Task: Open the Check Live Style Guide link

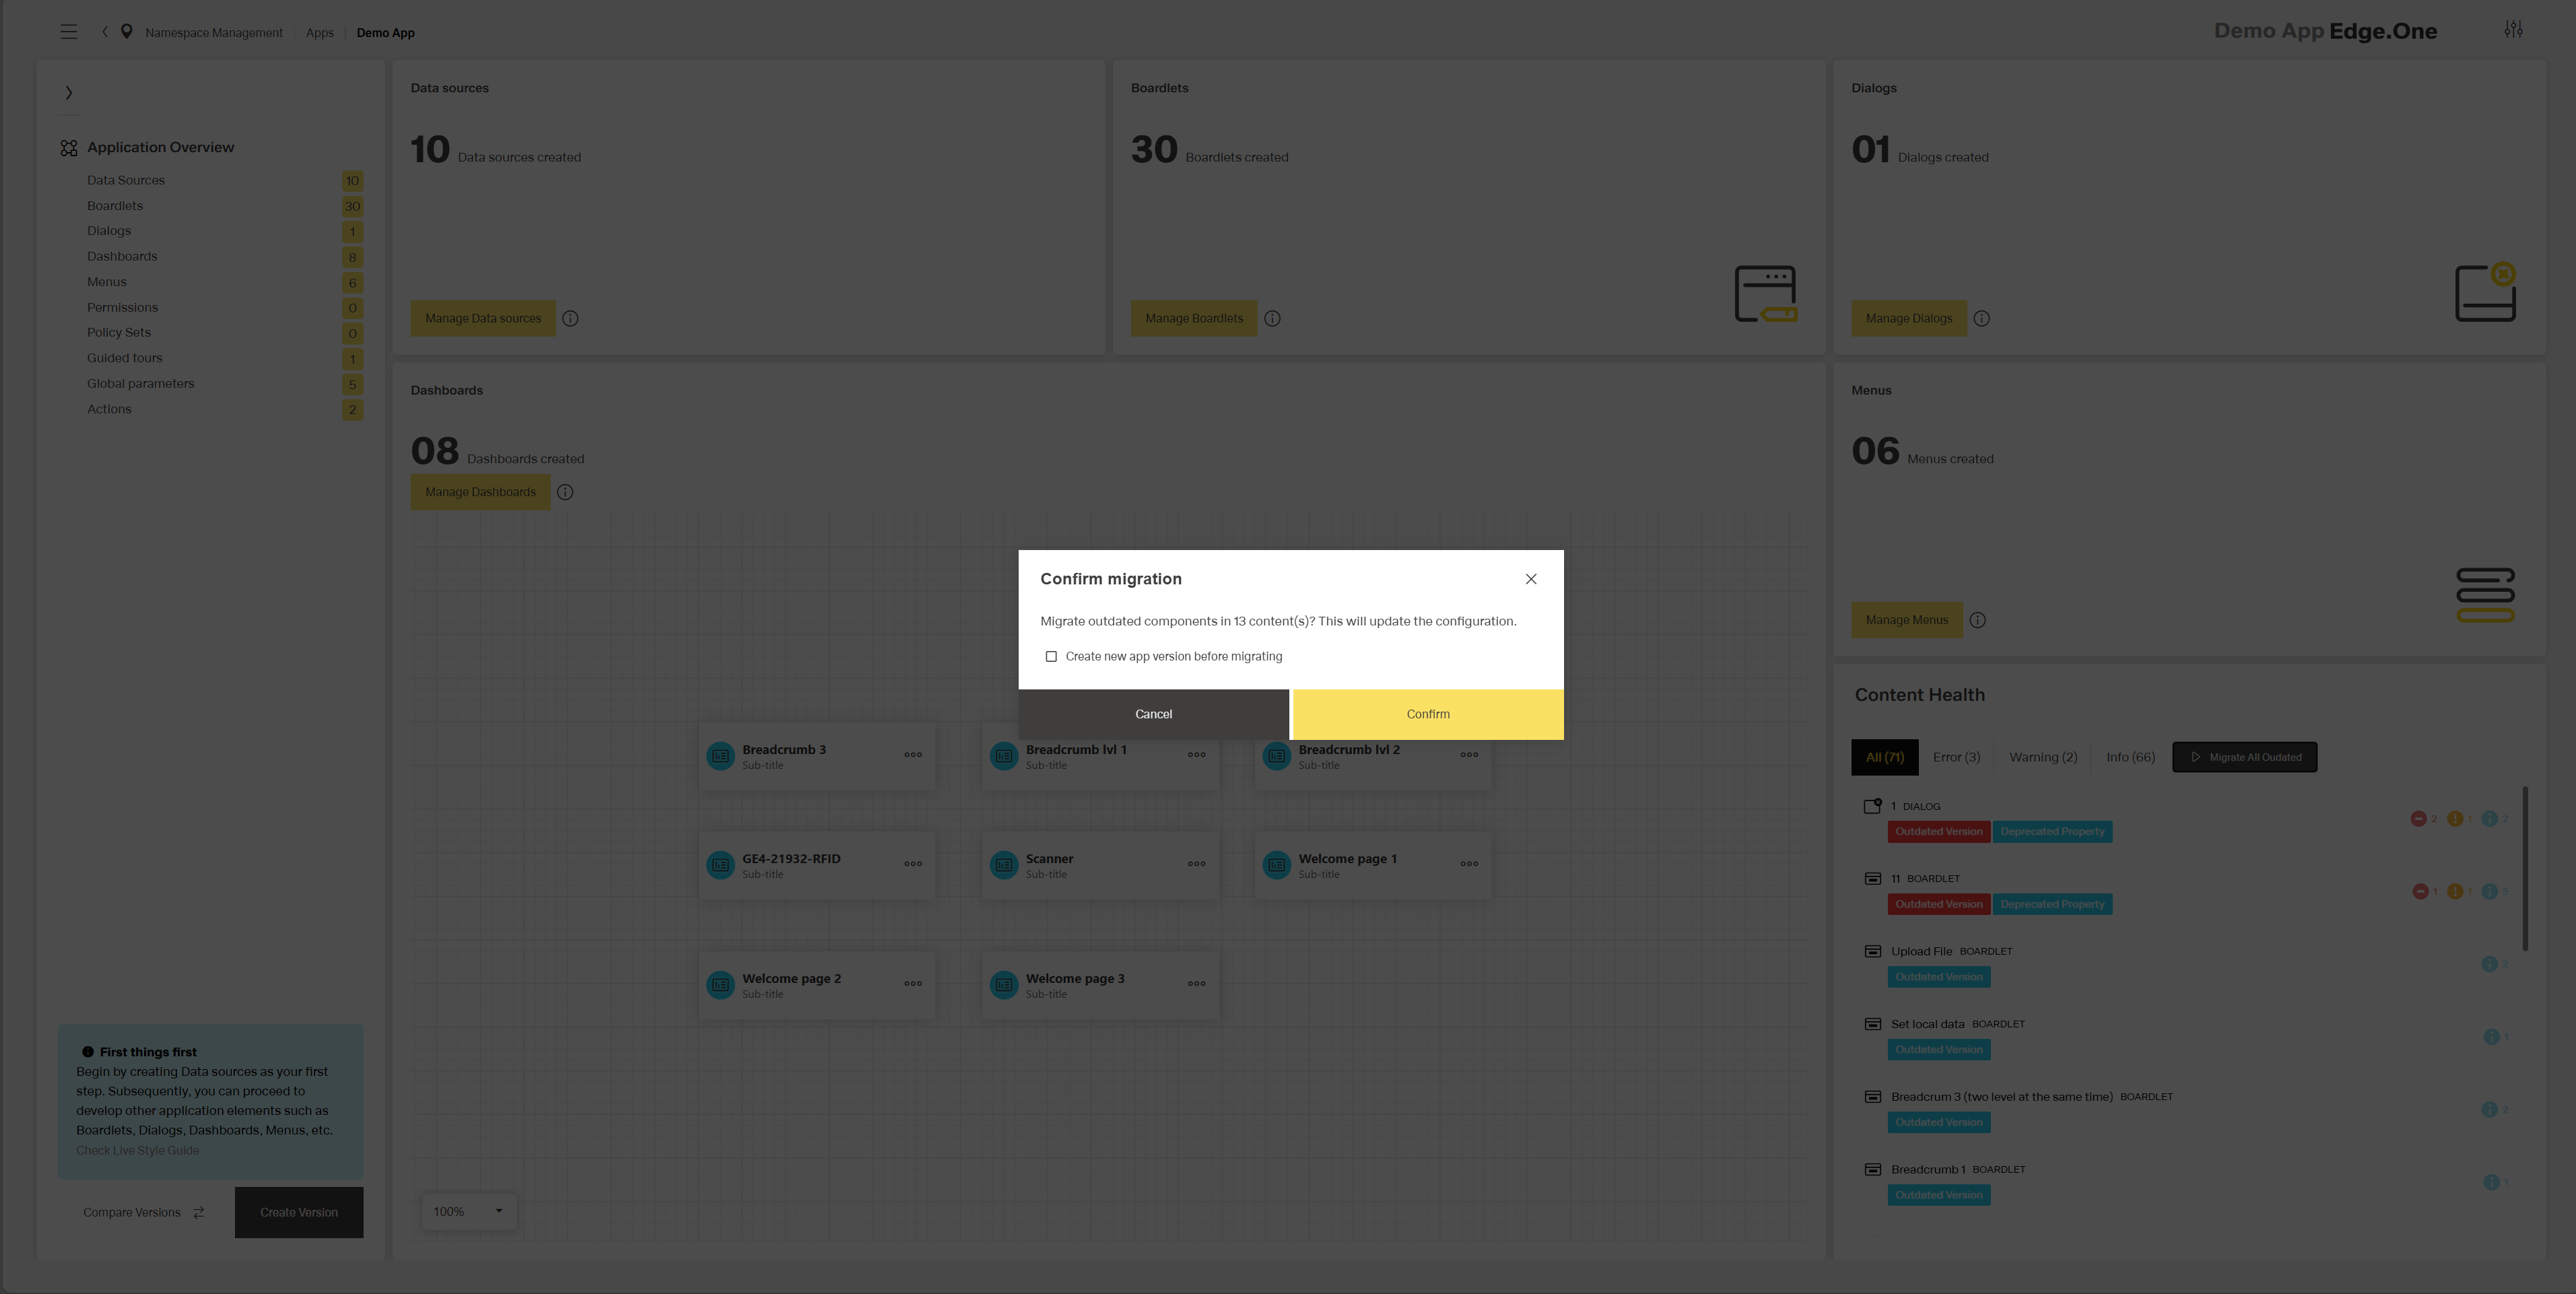Action: pos(138,1151)
